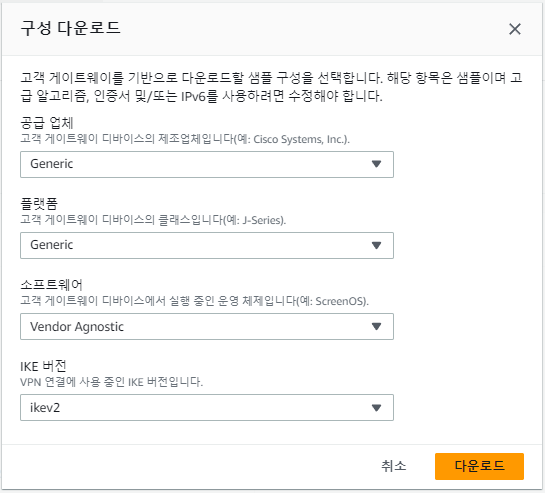Click the ScreenOS example hint text

click(340, 301)
